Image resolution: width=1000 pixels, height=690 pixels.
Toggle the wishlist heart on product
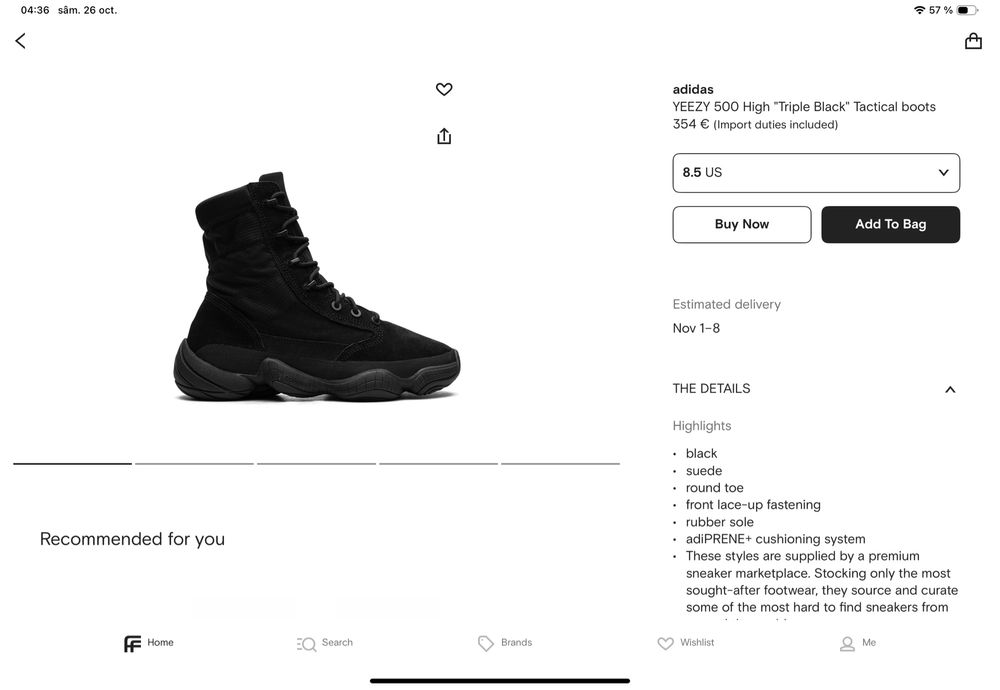pyautogui.click(x=444, y=89)
